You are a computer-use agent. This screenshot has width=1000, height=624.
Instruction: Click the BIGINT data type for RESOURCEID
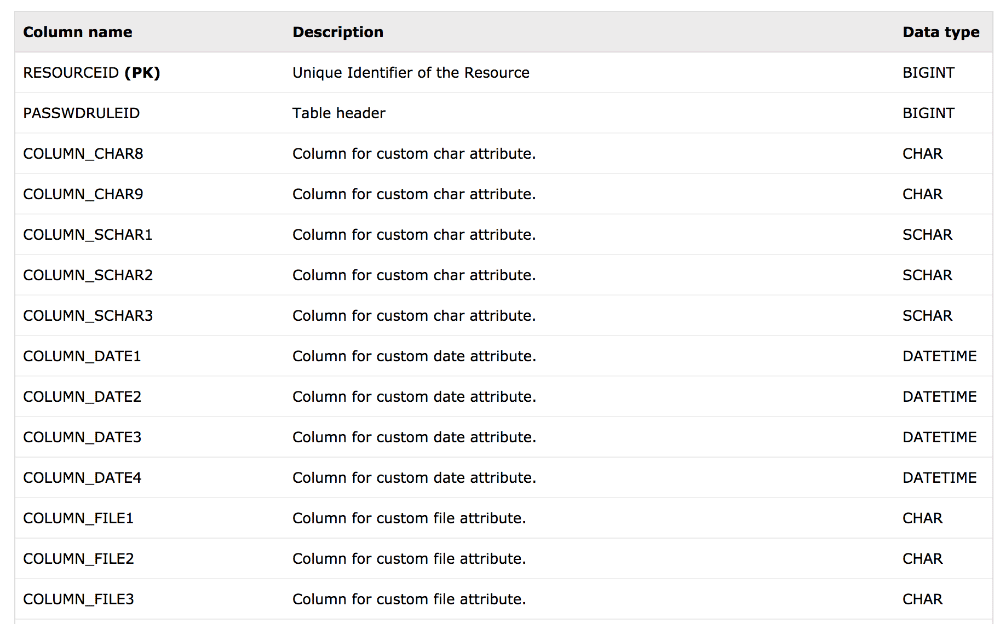[928, 73]
